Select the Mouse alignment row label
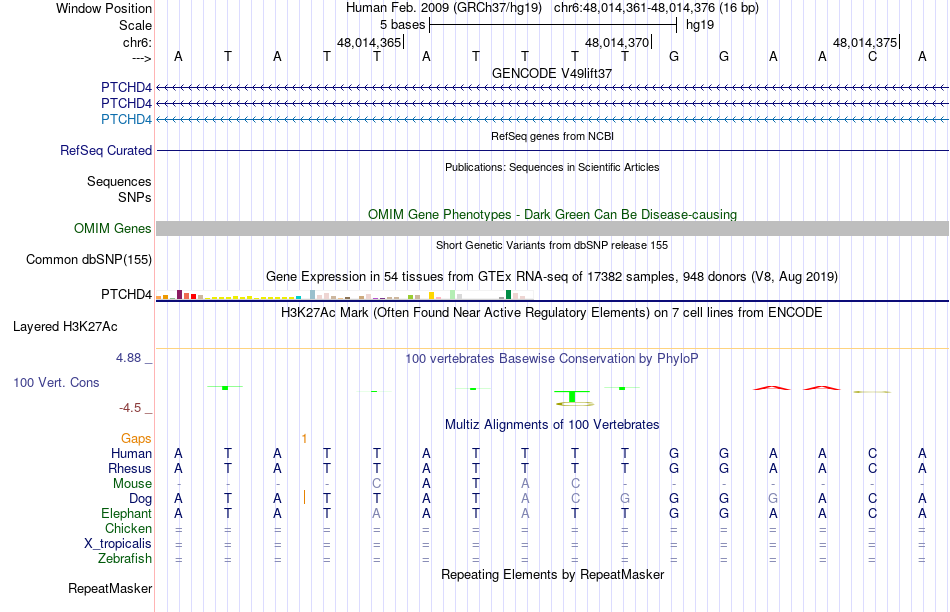Screen dimensions: 950x612 tap(132, 484)
